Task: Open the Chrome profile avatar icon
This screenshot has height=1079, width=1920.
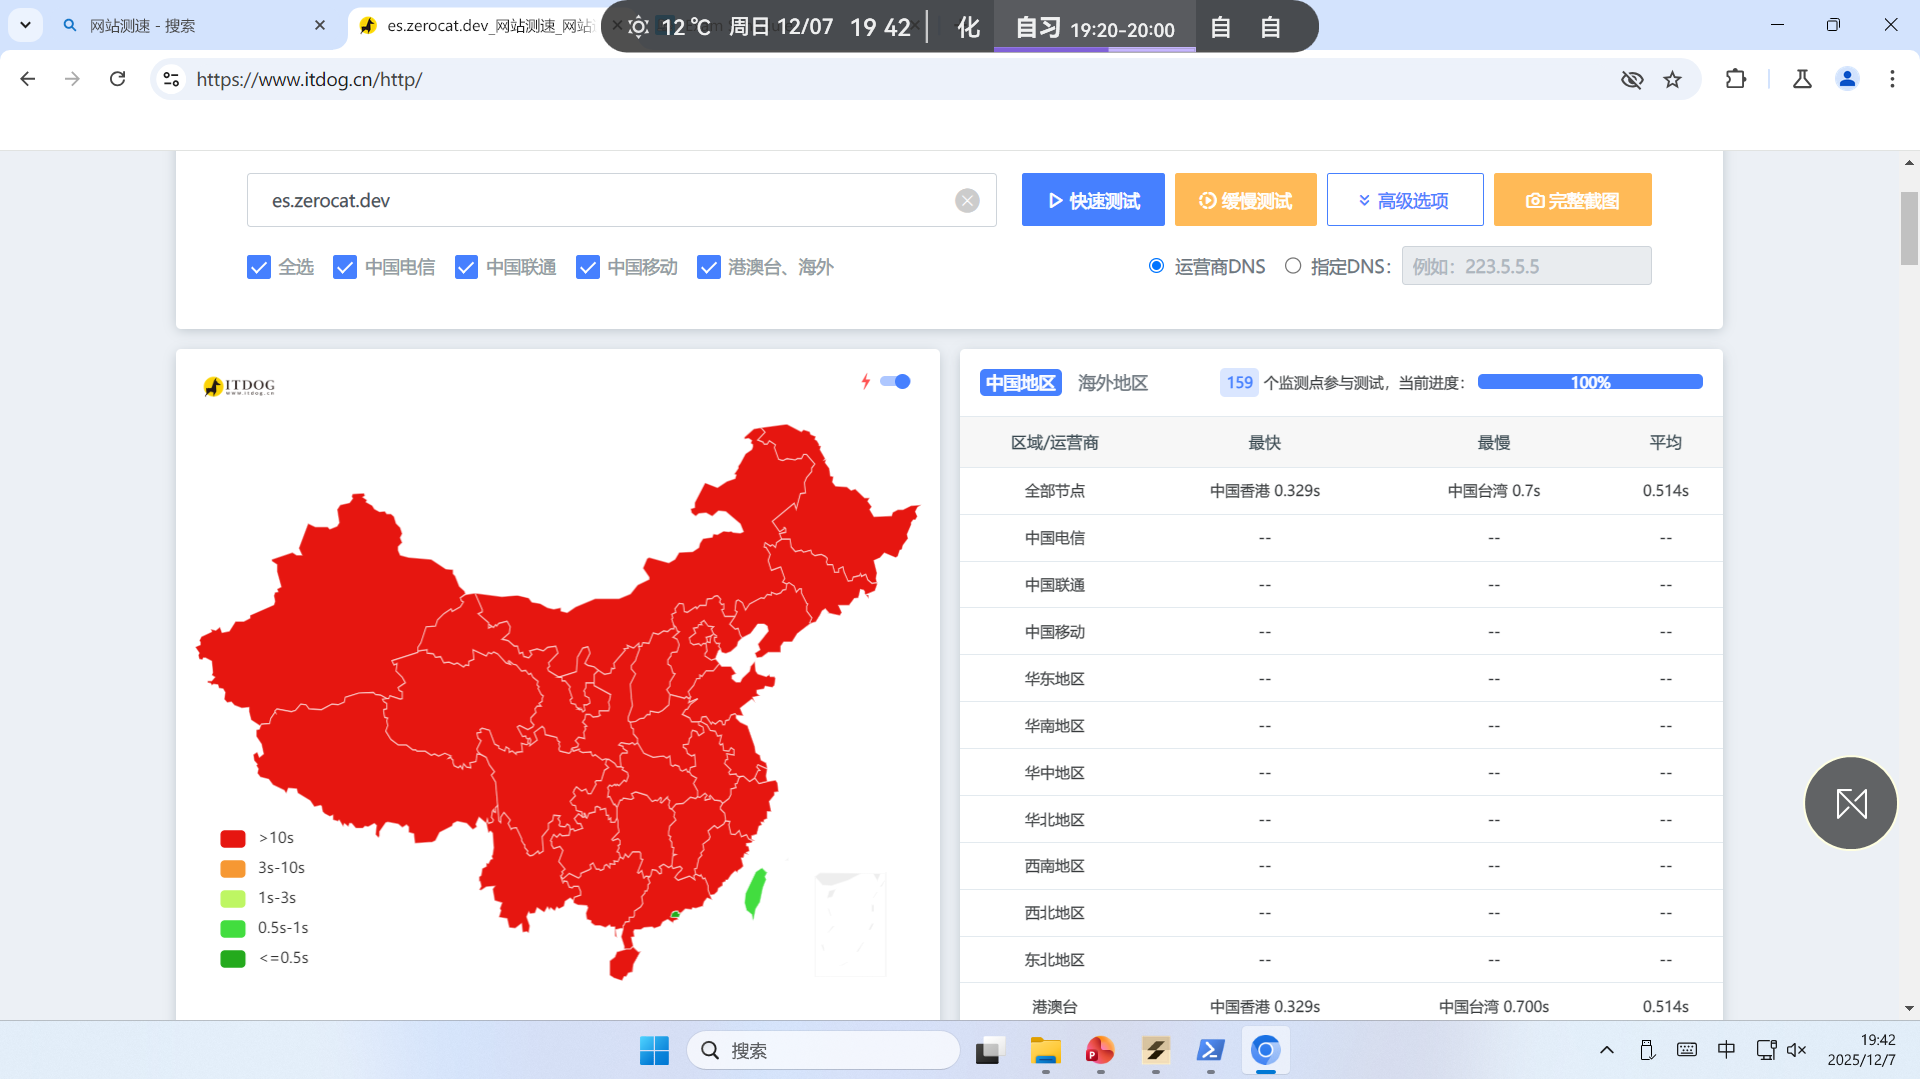Action: (x=1847, y=79)
